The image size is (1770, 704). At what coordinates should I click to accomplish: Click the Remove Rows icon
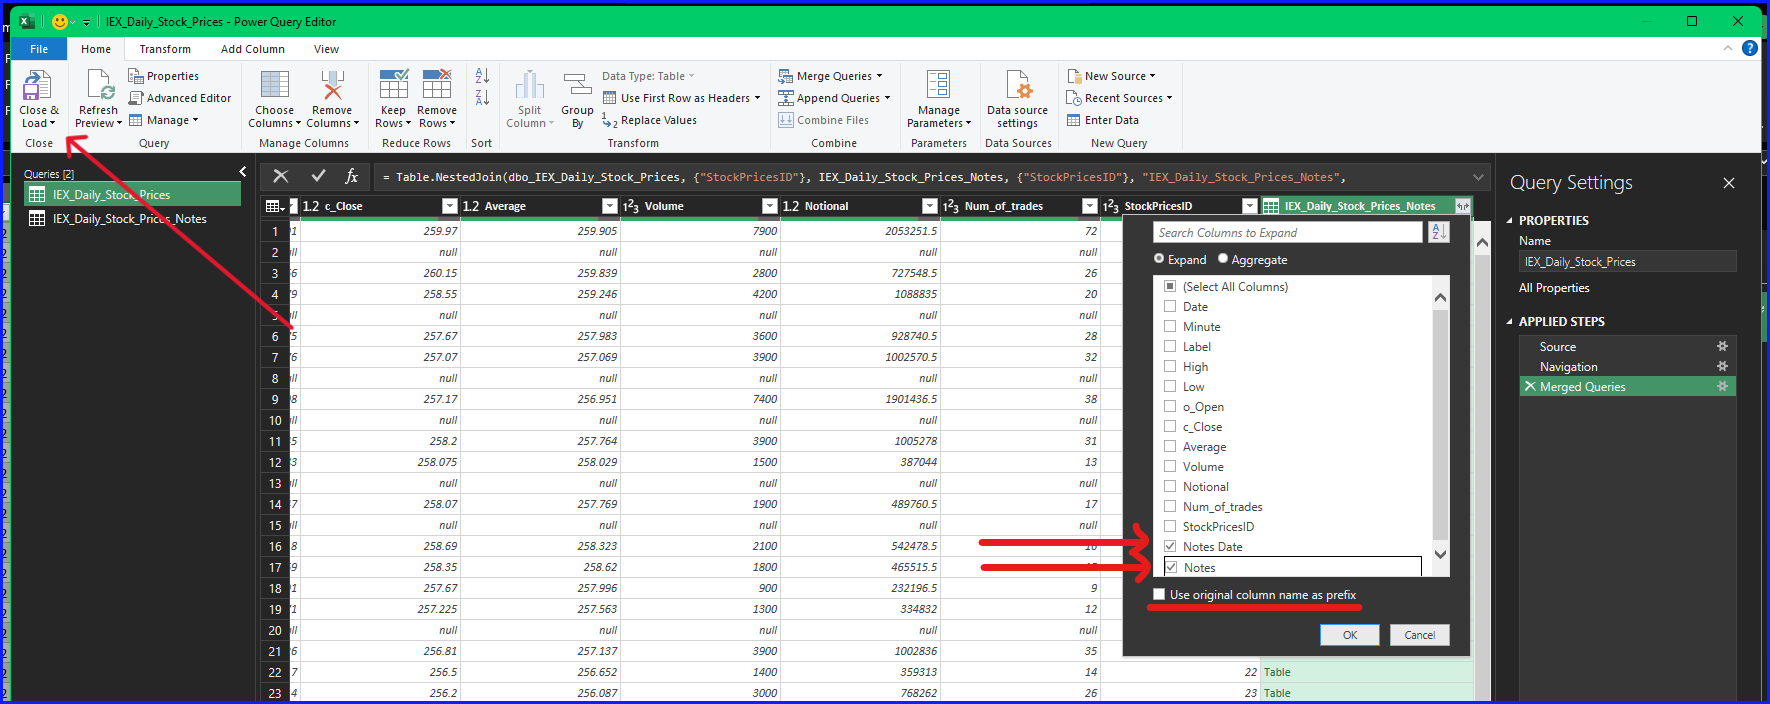coord(437,85)
